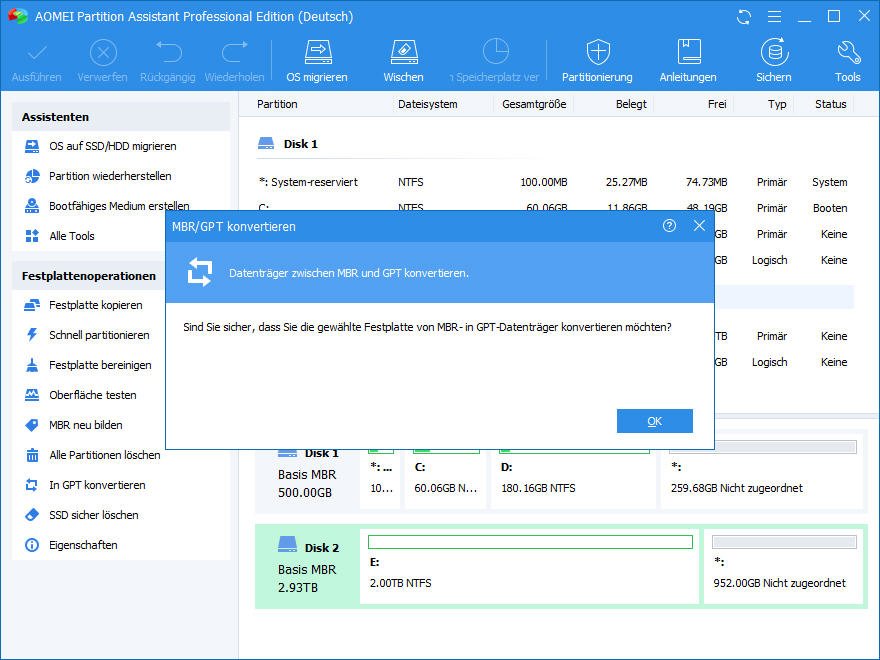Select Disk 2 Basis MBR 2.93TB
880x660 pixels.
click(x=308, y=566)
